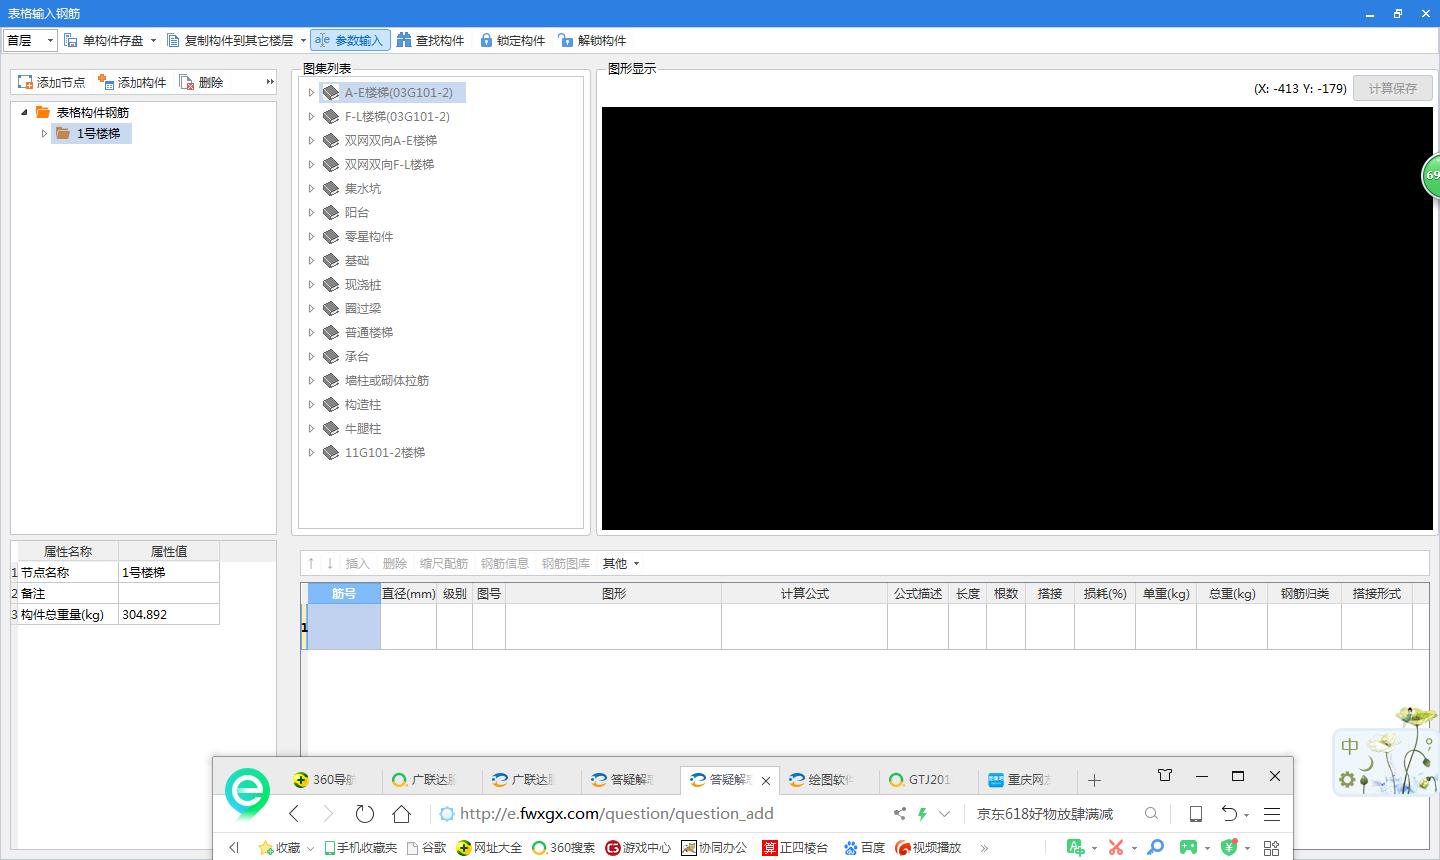Click the move row up arrow
Viewport: 1440px width, 860px height.
[311, 563]
